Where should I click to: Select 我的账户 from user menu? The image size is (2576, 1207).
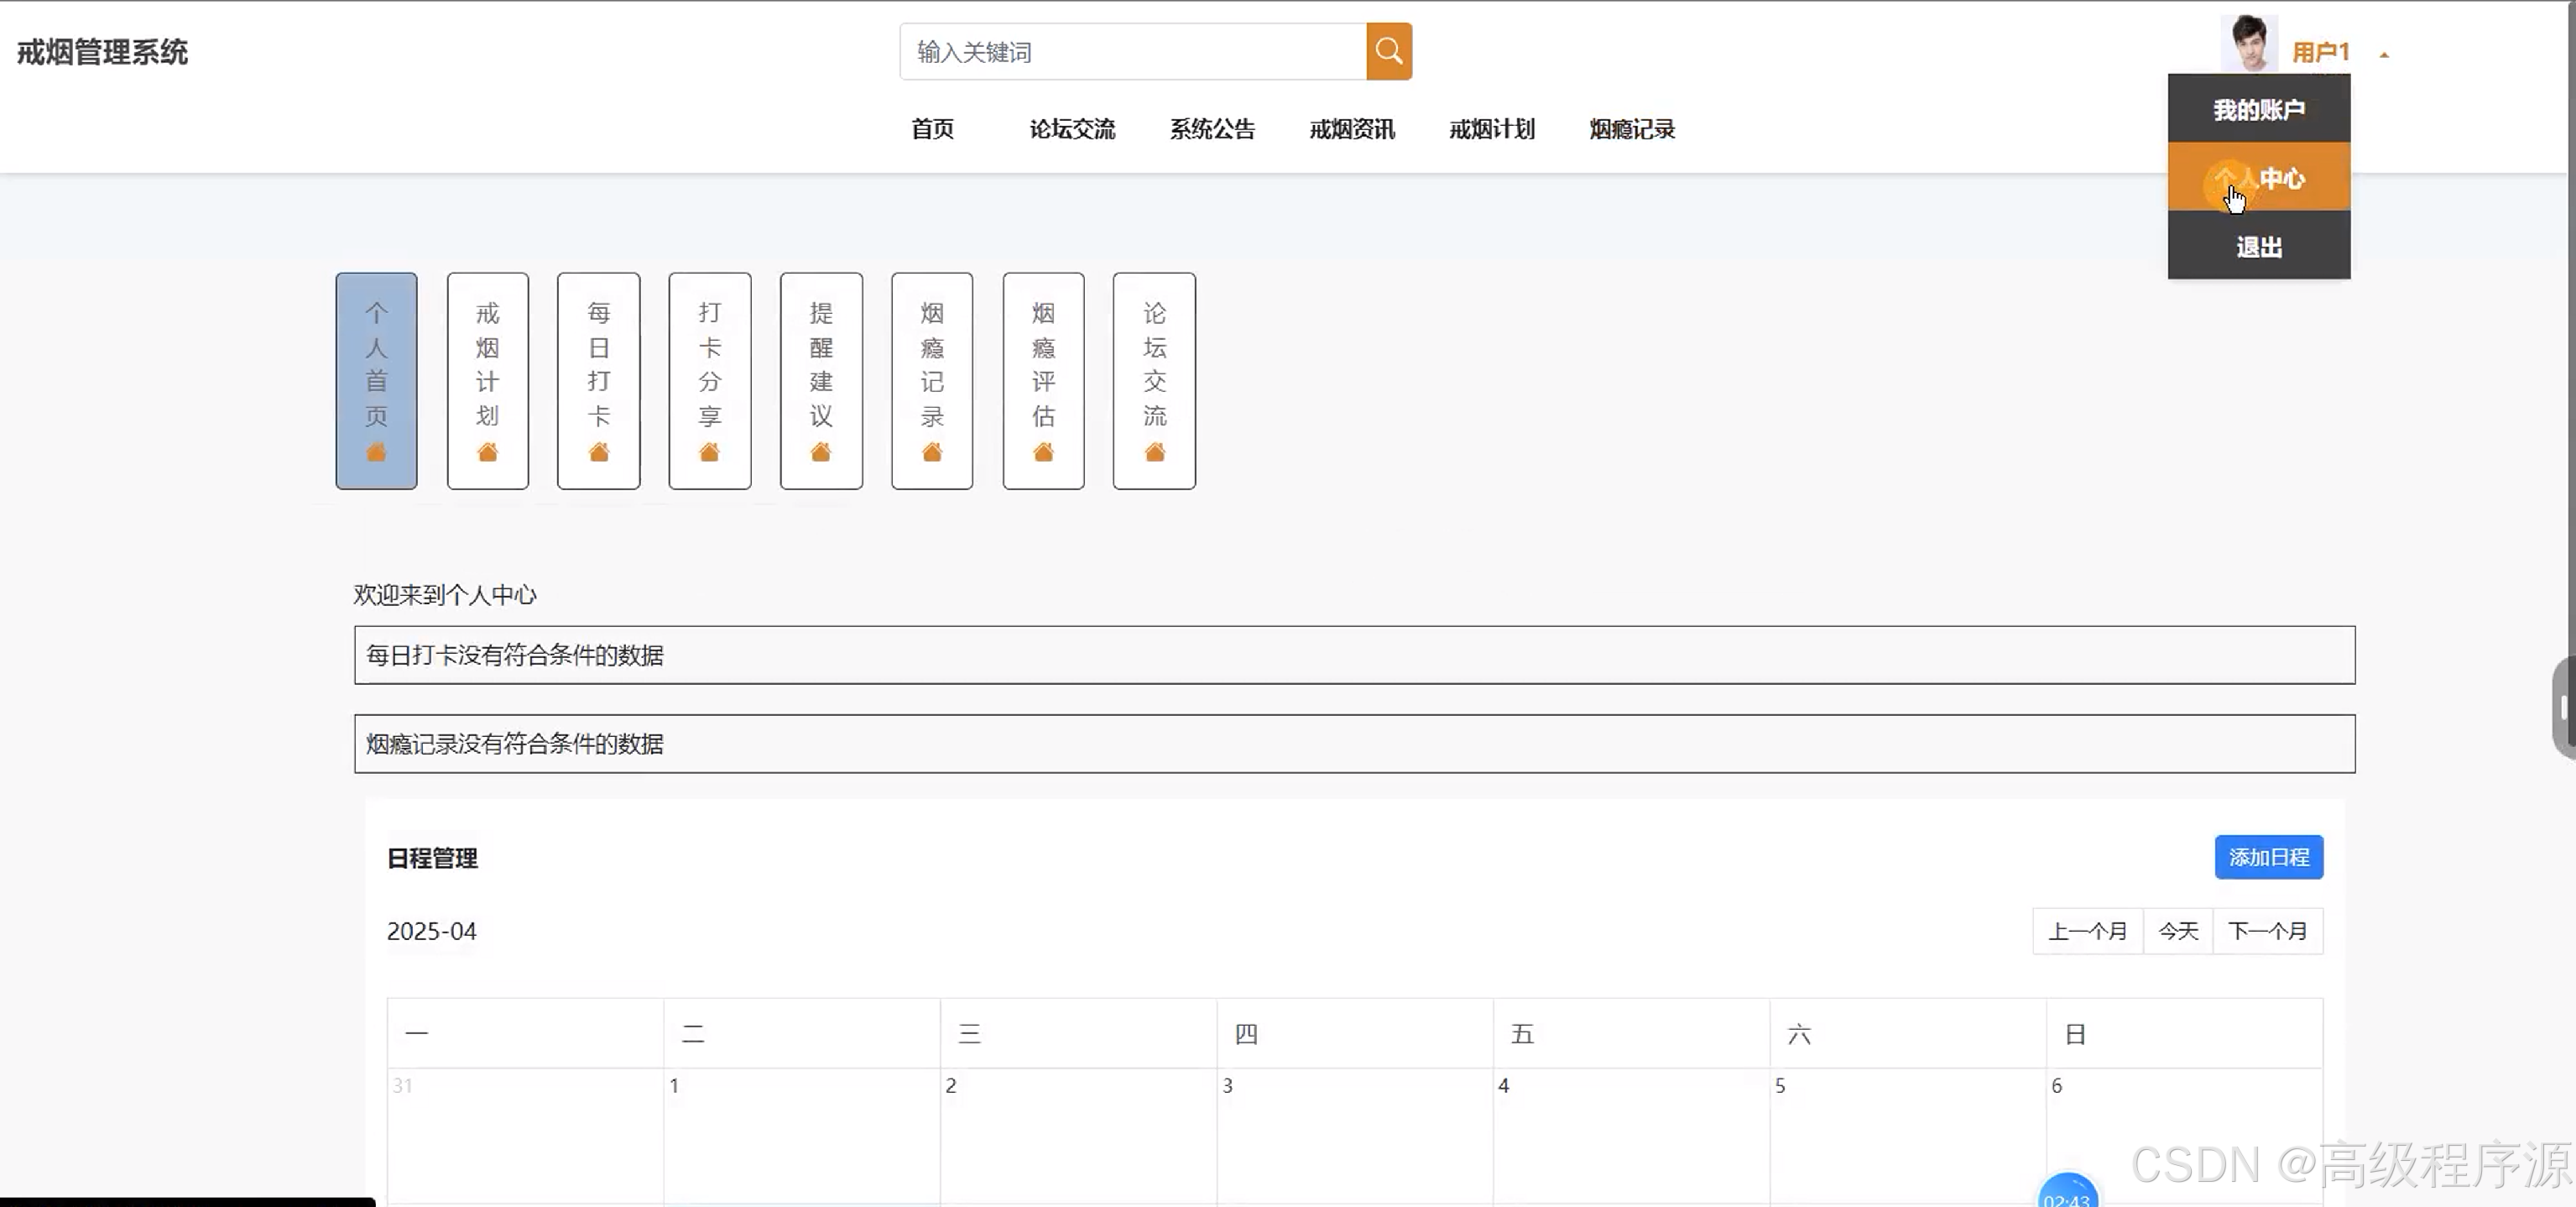coord(2258,109)
